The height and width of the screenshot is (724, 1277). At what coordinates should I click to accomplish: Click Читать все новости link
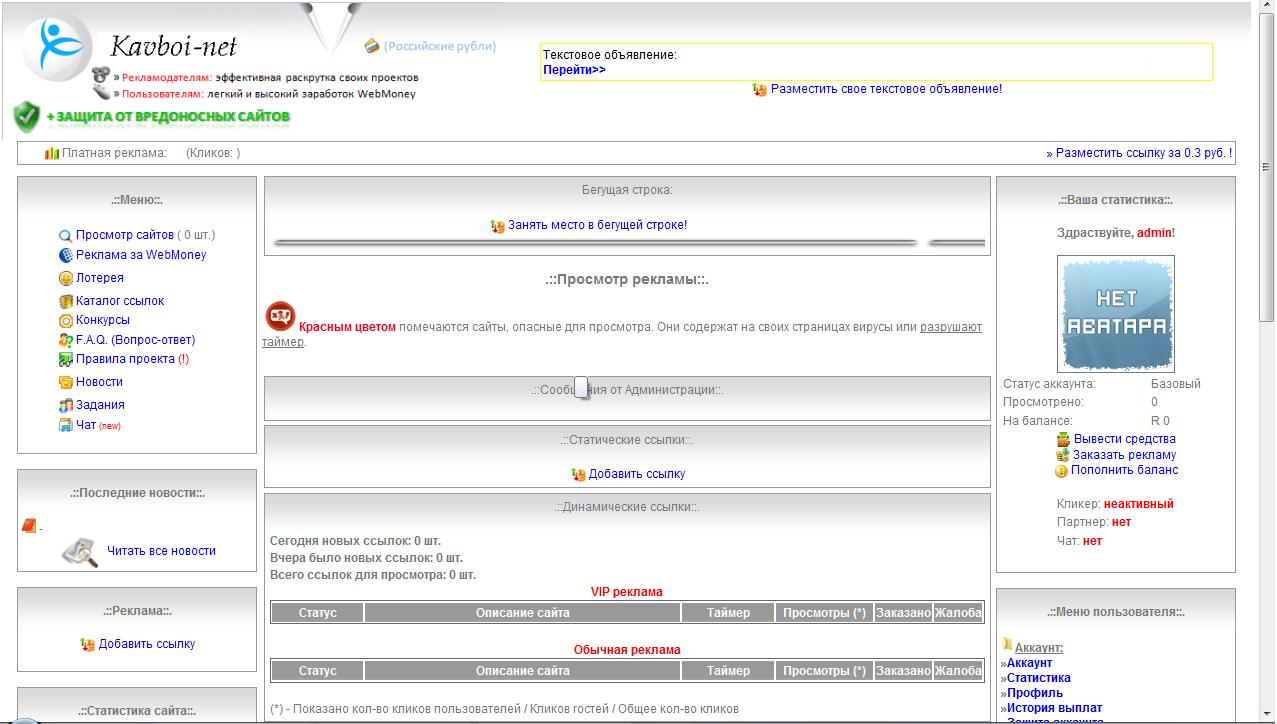click(161, 551)
